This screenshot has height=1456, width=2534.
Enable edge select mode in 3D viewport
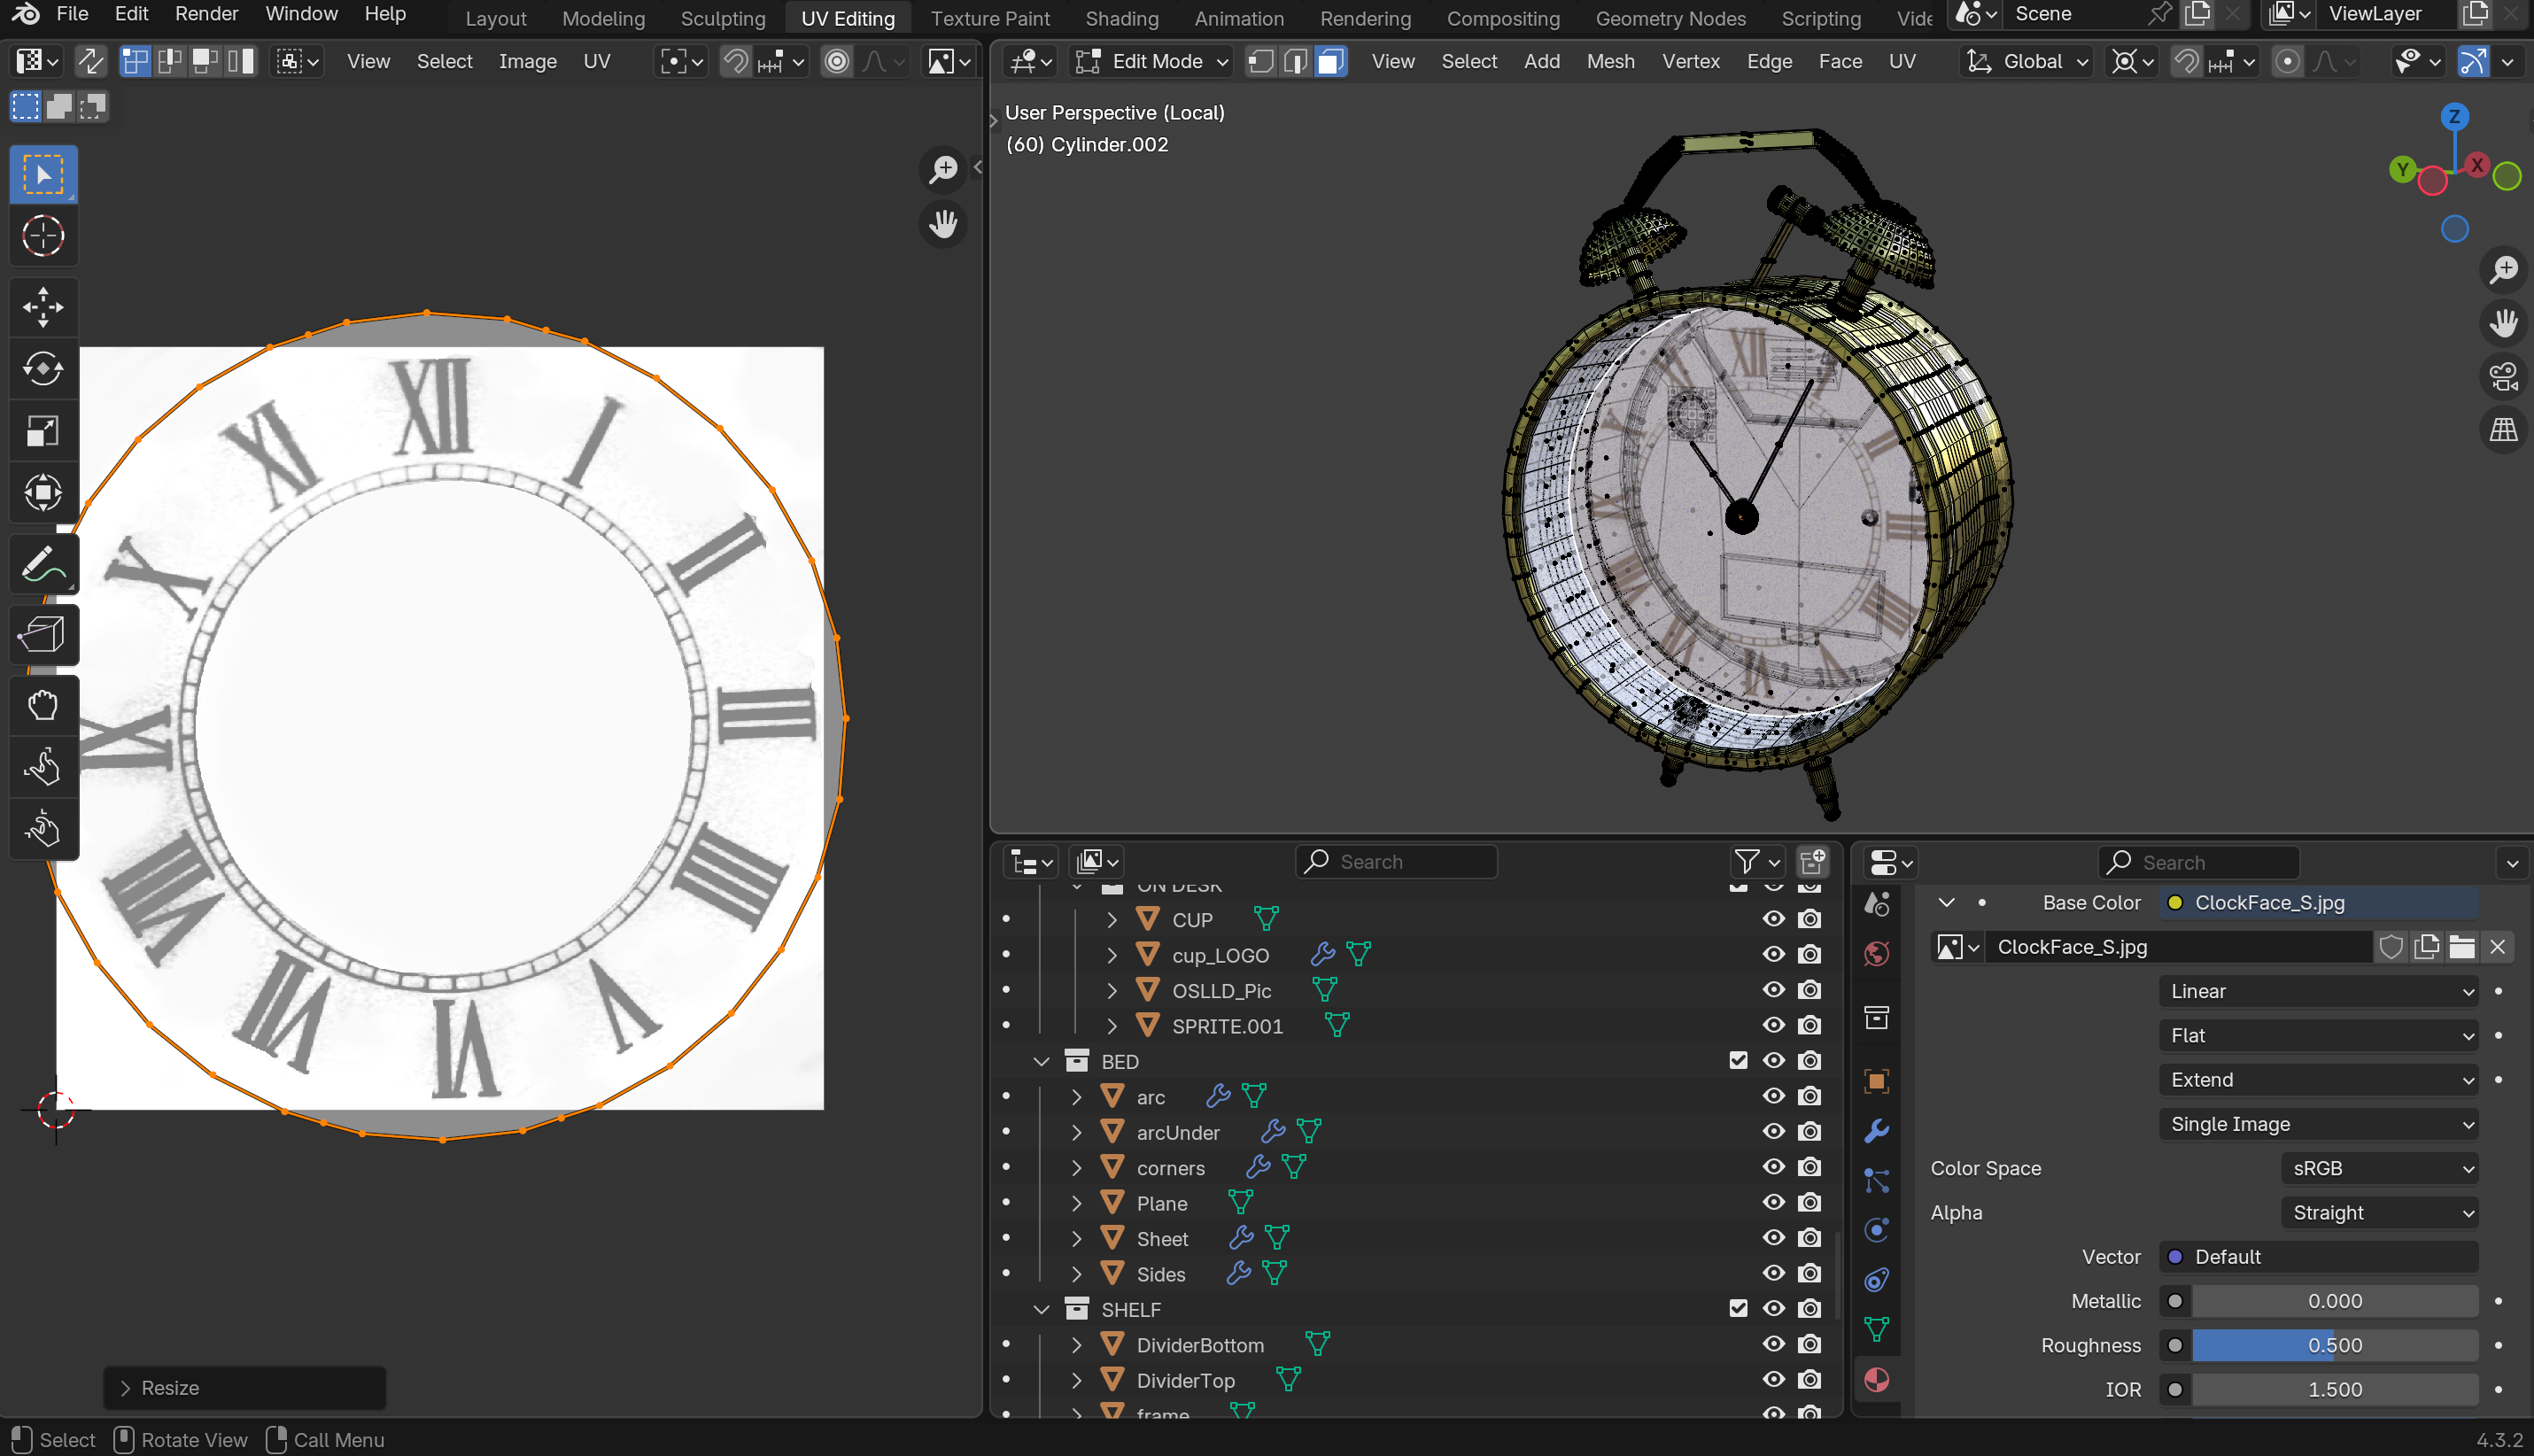1295,61
